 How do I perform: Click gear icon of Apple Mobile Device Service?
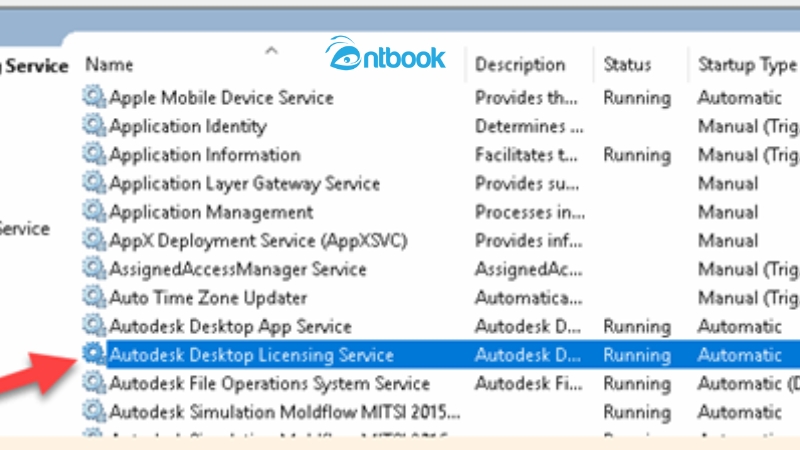(94, 96)
